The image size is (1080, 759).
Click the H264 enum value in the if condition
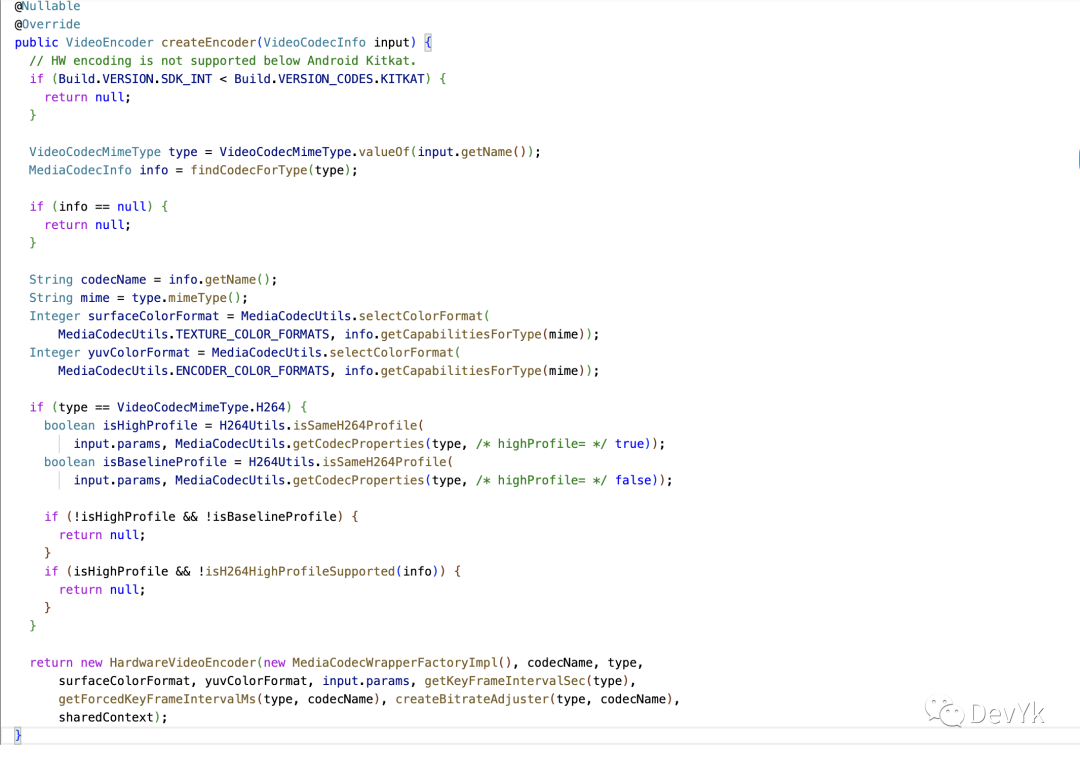tap(271, 407)
